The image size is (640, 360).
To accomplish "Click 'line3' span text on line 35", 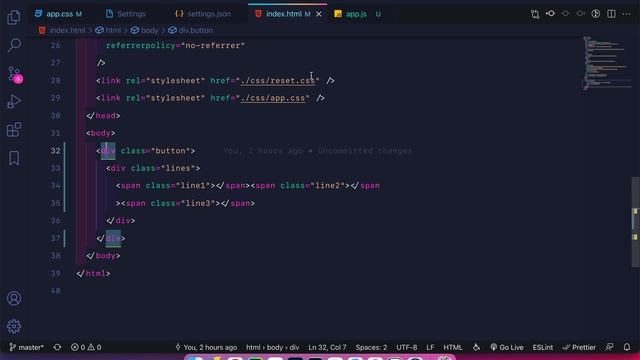I will [x=198, y=203].
